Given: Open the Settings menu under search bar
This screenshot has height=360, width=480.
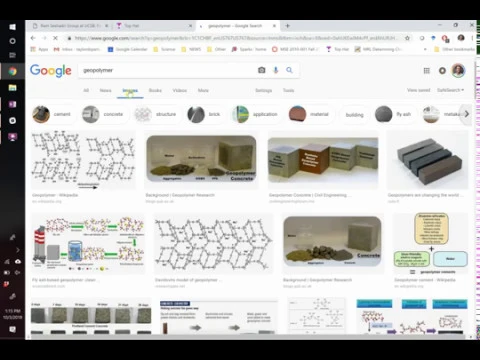Looking at the screenshot, I should pos(263,90).
